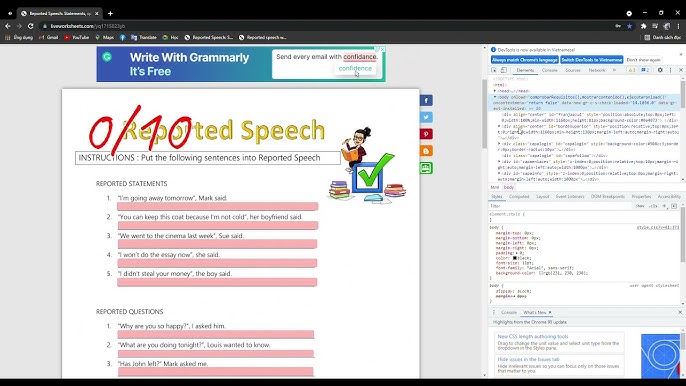This screenshot has height=386, width=686.
Task: Click the orange Blogger share icon
Action: 426,151
